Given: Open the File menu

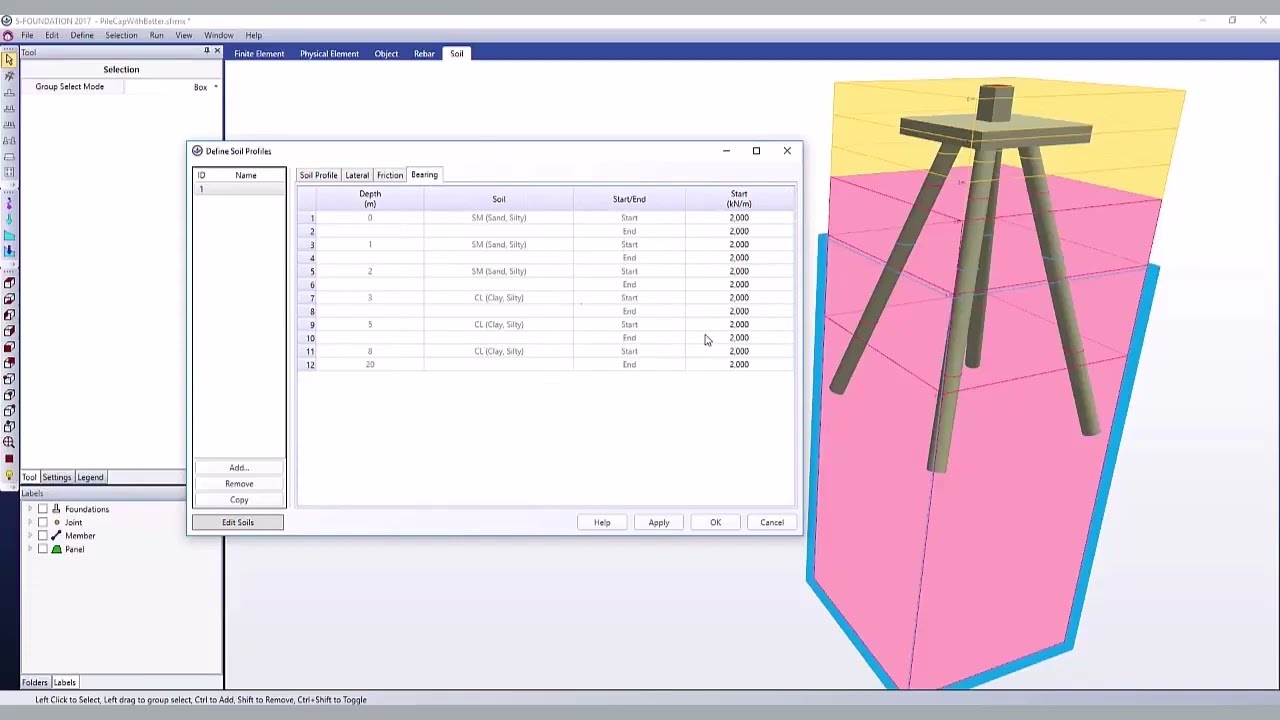Looking at the screenshot, I should pyautogui.click(x=27, y=35).
